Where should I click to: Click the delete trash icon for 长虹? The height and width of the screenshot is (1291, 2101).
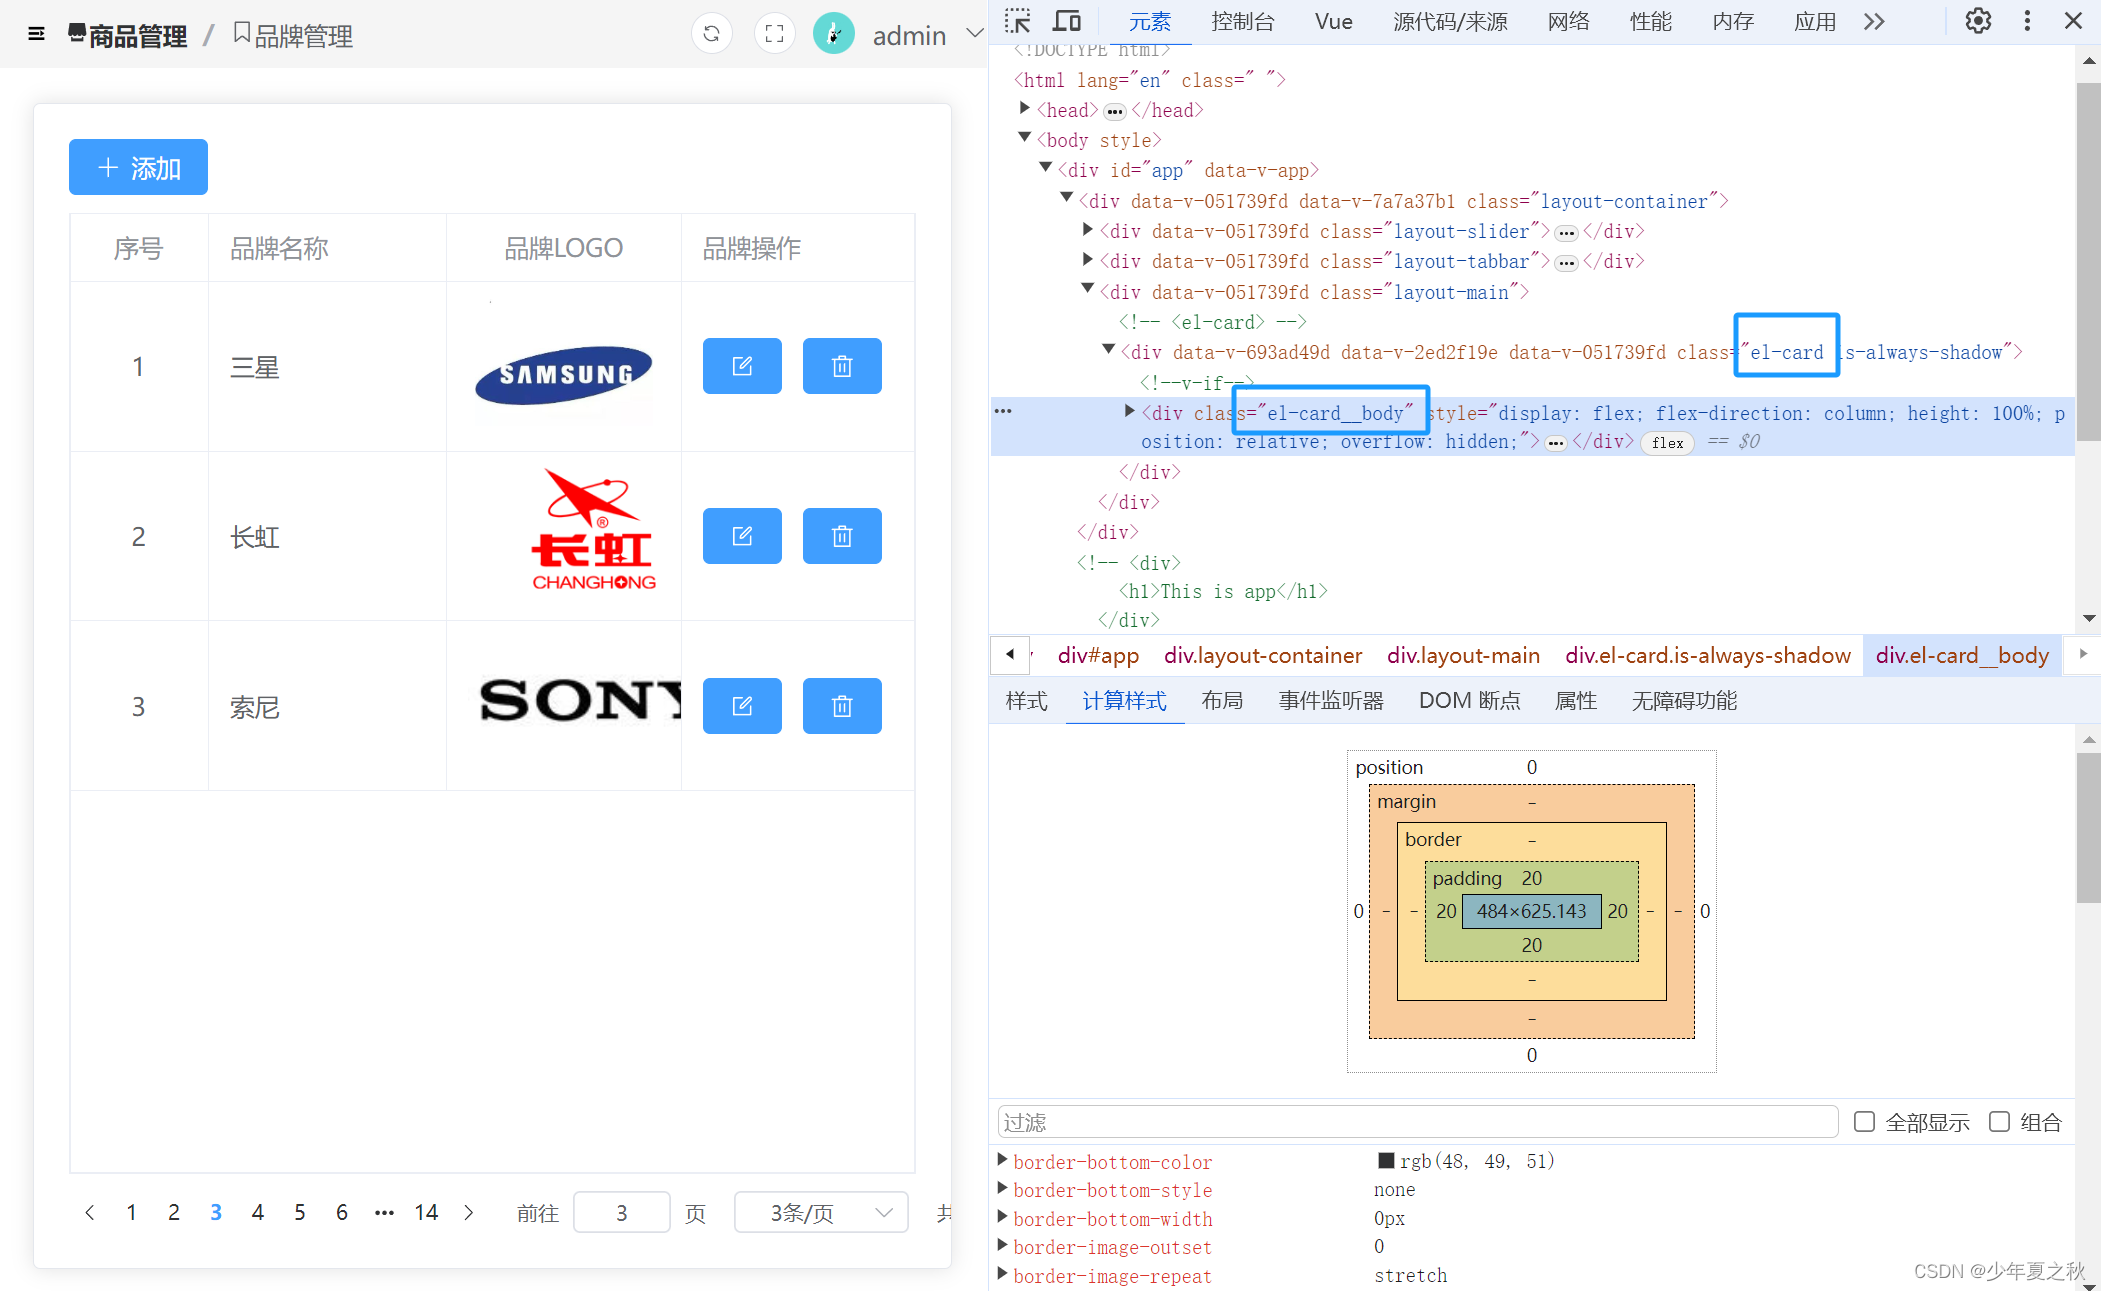pos(841,536)
